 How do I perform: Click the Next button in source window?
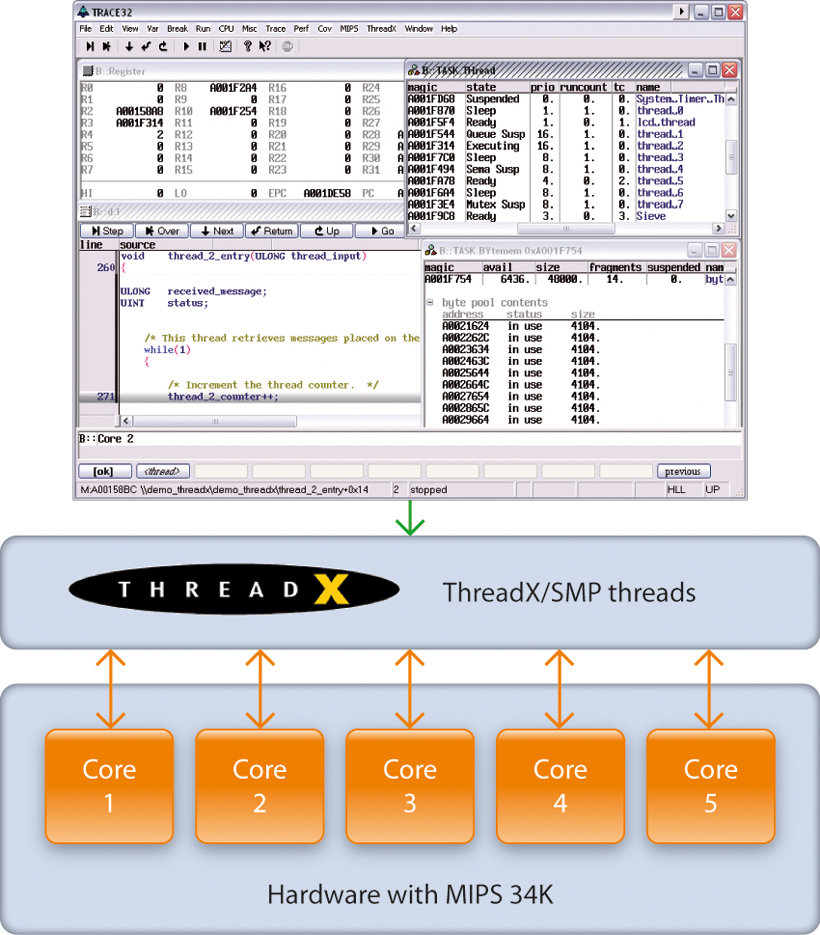coord(216,231)
